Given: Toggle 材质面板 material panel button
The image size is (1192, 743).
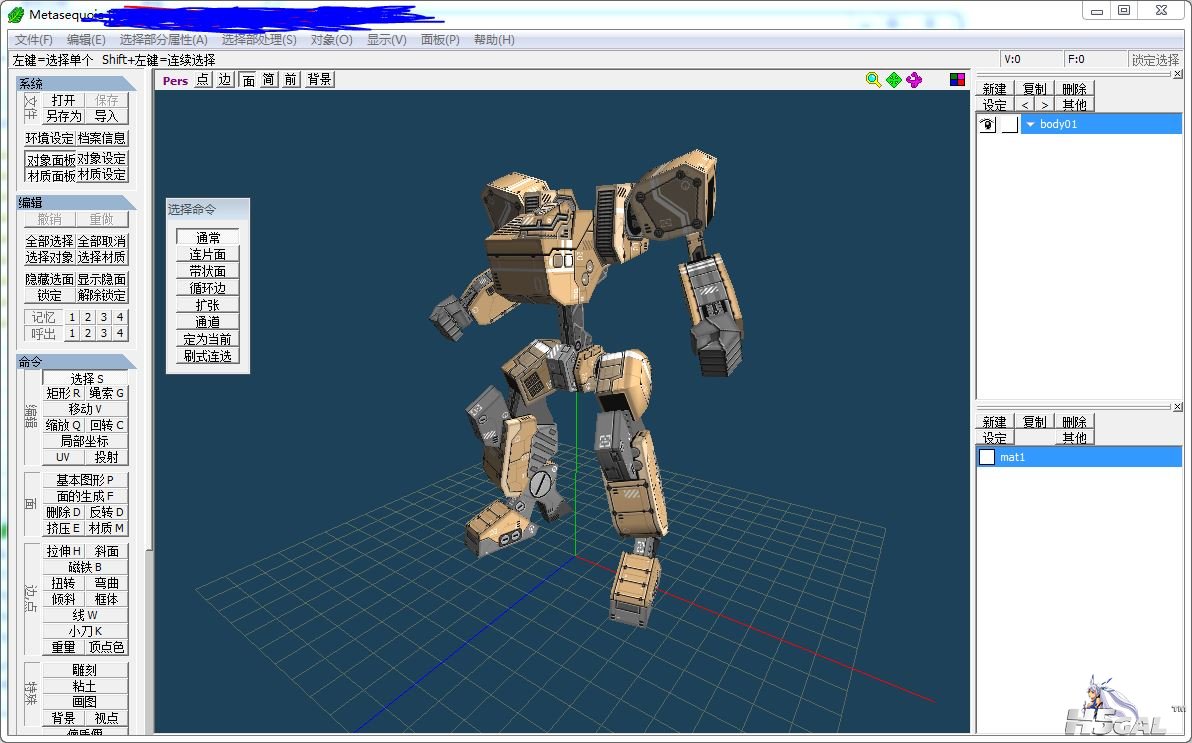Looking at the screenshot, I should coord(50,176).
